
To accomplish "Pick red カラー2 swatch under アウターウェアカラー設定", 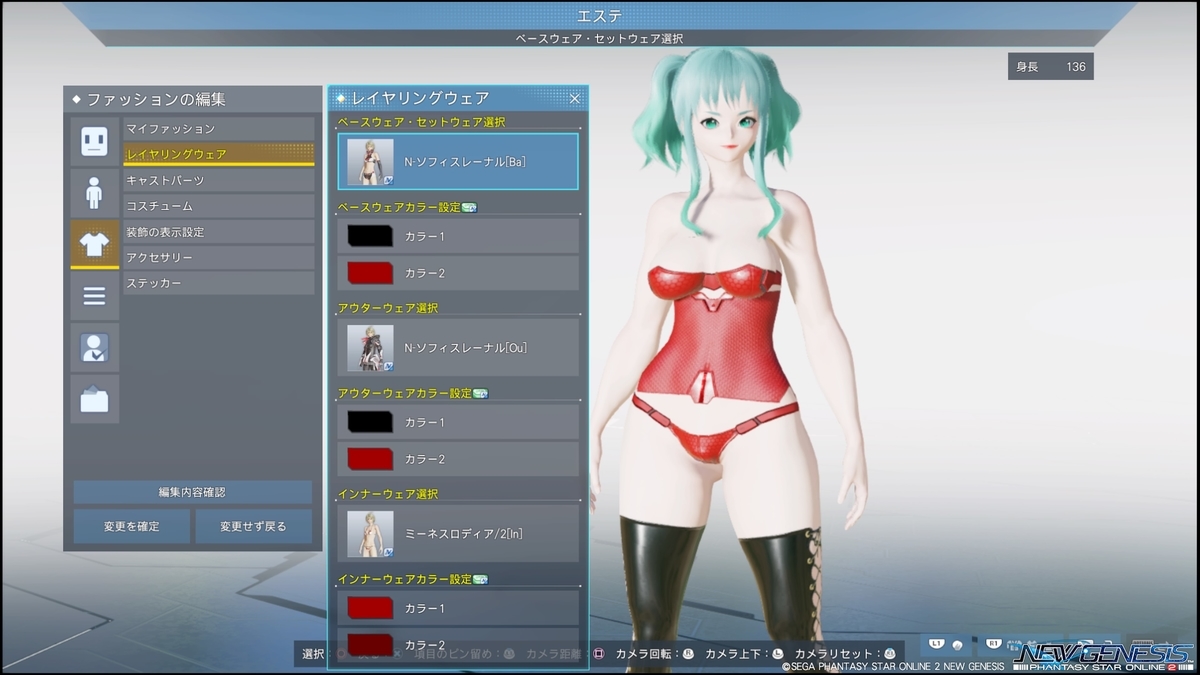I will 370,458.
